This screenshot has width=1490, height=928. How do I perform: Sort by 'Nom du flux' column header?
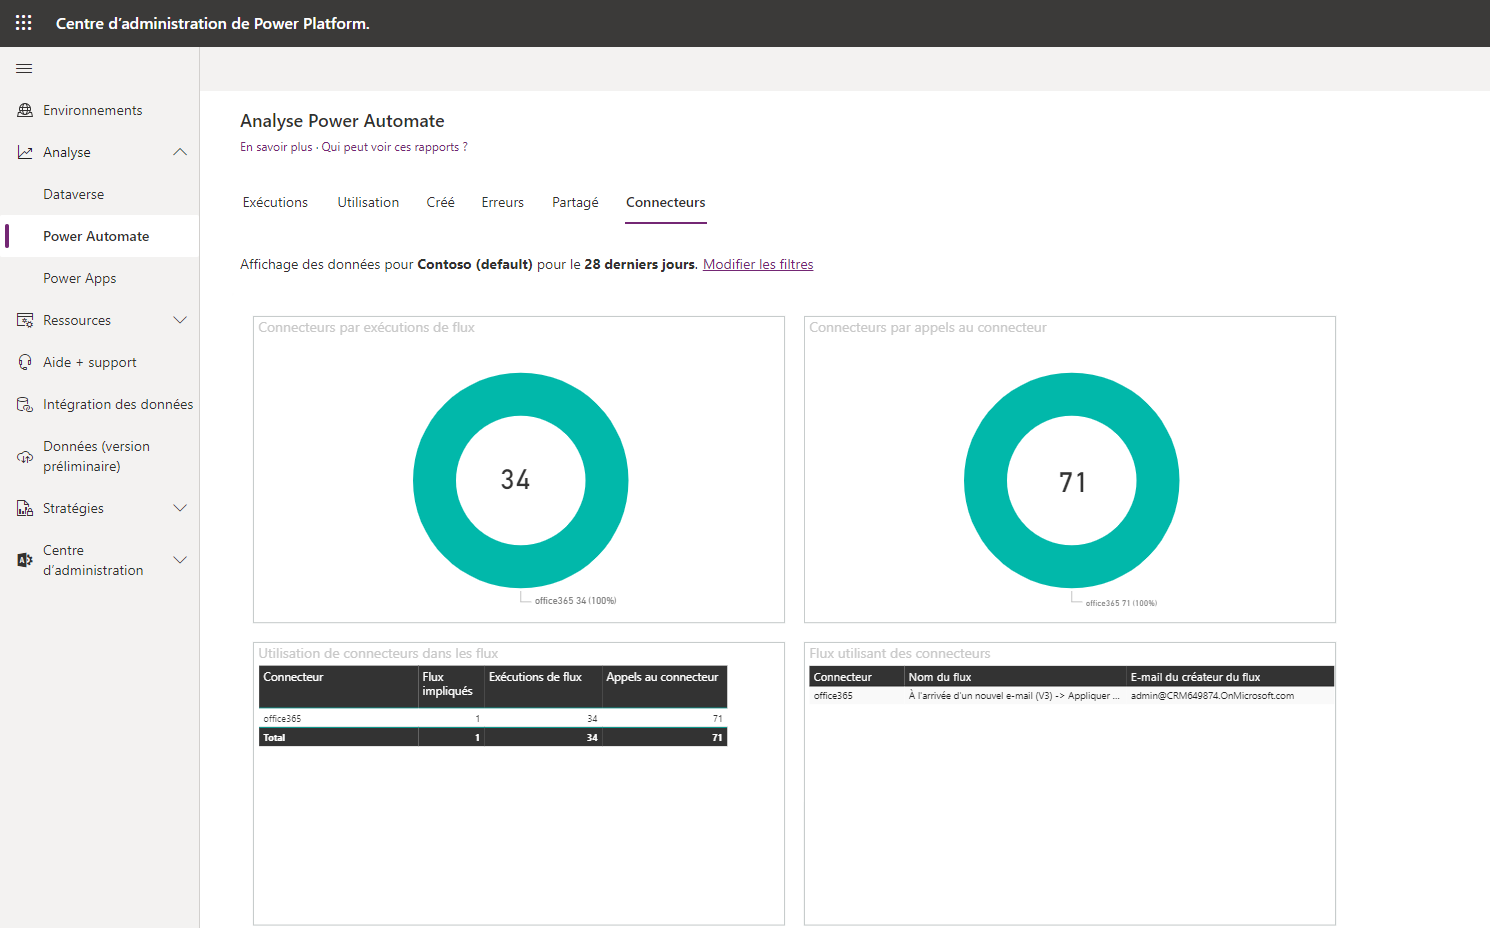click(x=1015, y=677)
